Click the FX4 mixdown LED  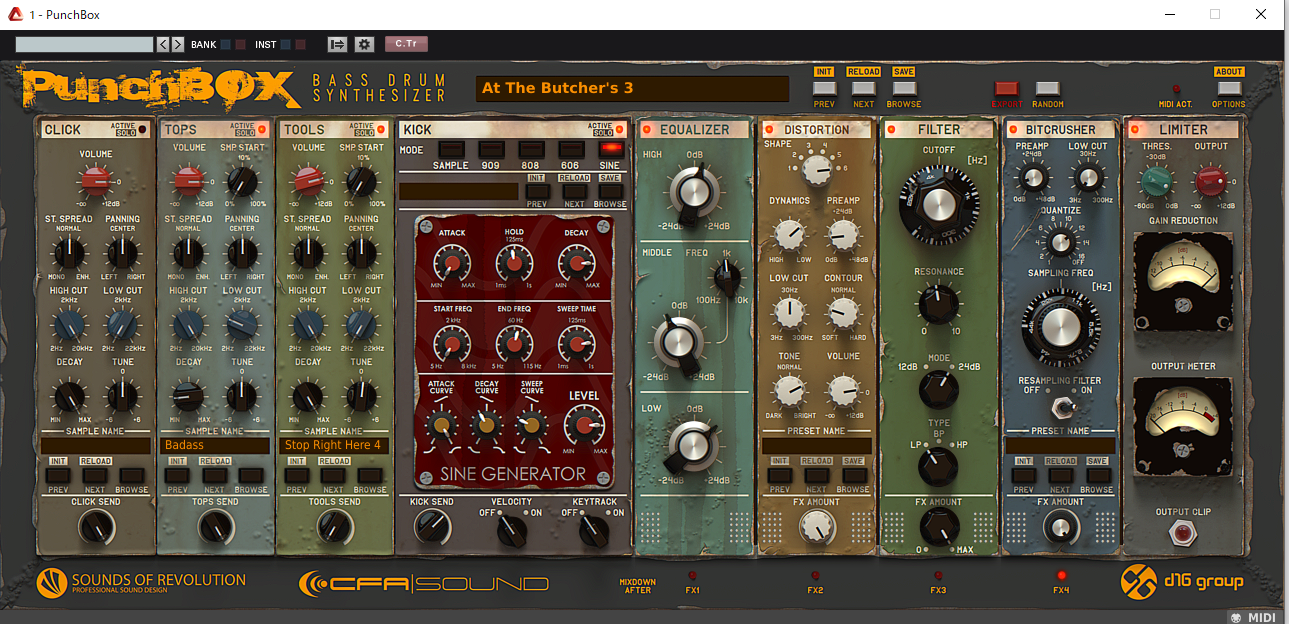[x=1061, y=576]
